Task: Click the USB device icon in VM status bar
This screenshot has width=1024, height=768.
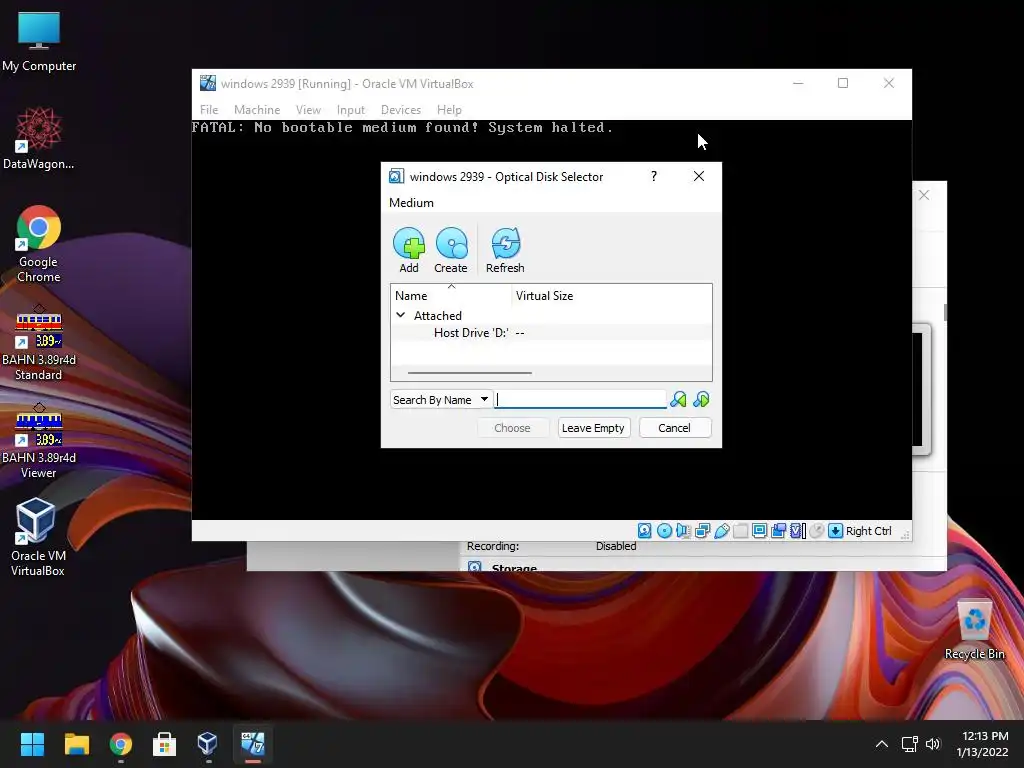Action: coord(722,531)
